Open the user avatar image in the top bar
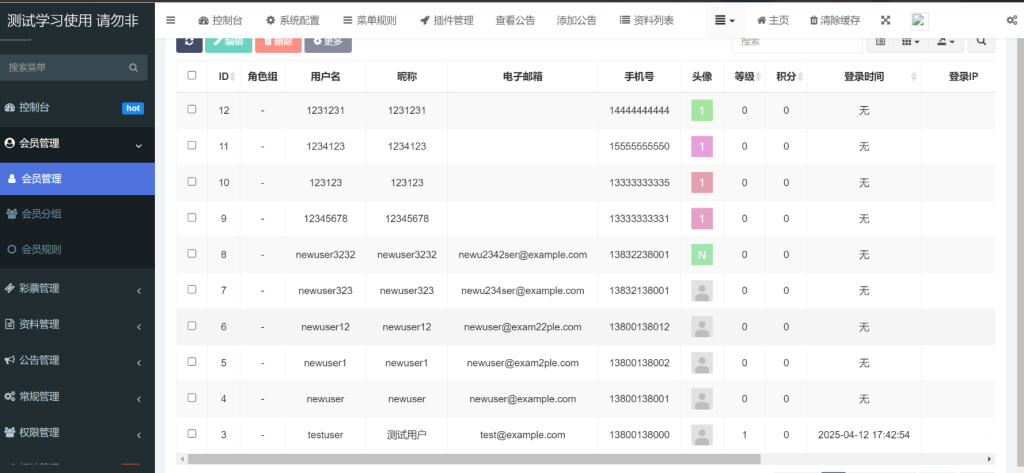This screenshot has height=473, width=1024. 920,21
